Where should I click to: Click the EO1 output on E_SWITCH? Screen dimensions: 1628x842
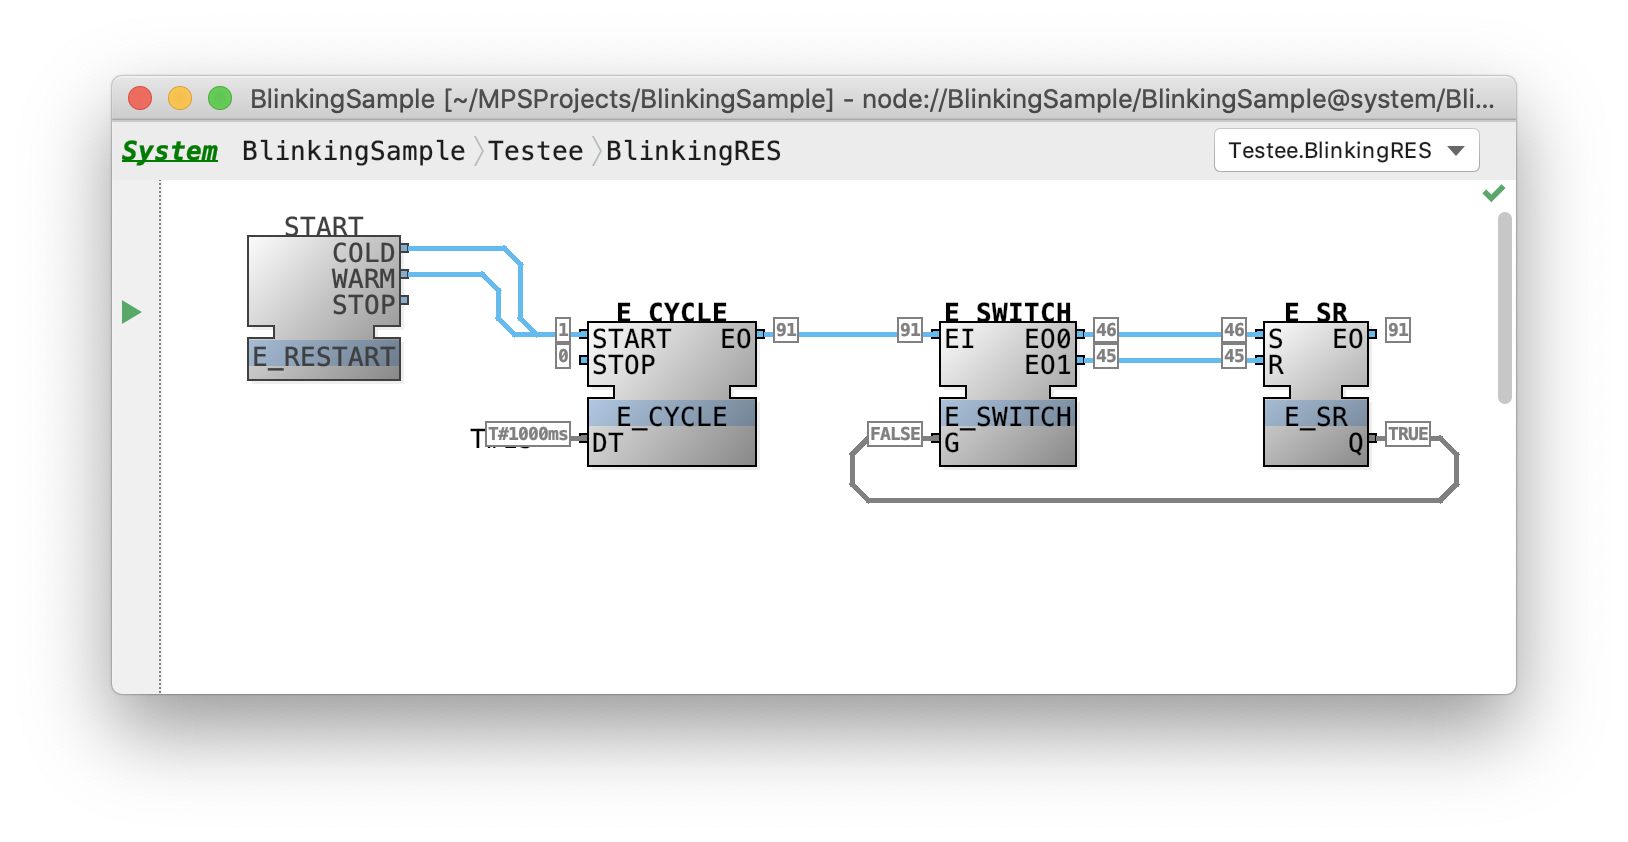coord(1048,365)
